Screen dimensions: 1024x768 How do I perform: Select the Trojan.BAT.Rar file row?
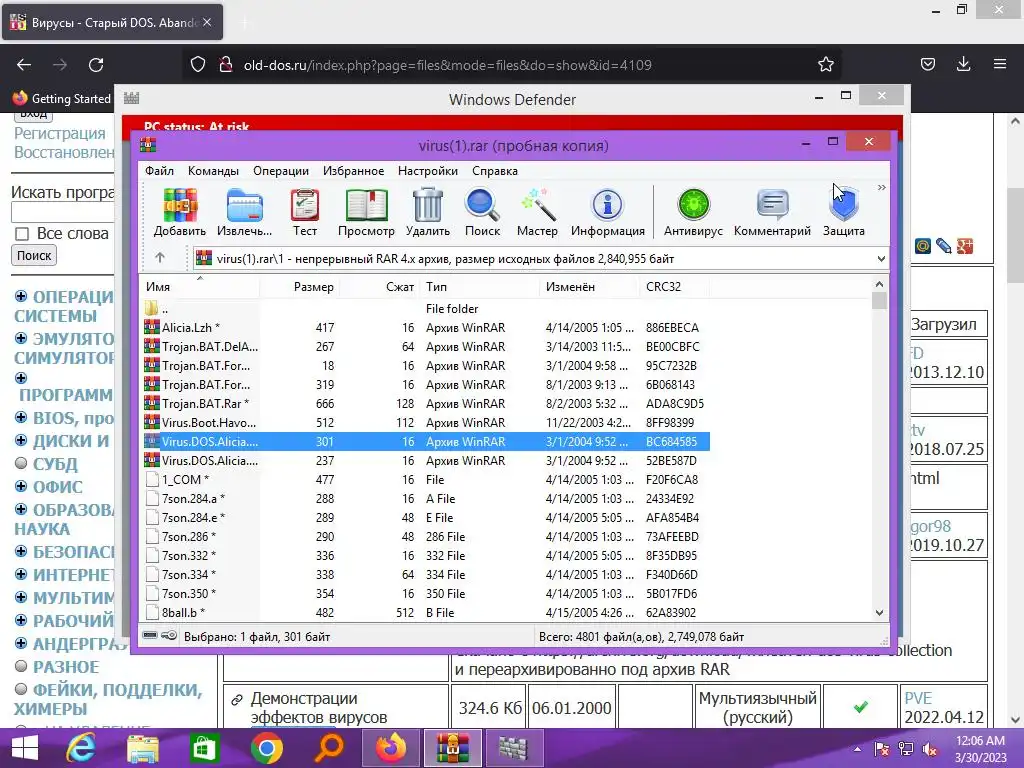click(426, 404)
